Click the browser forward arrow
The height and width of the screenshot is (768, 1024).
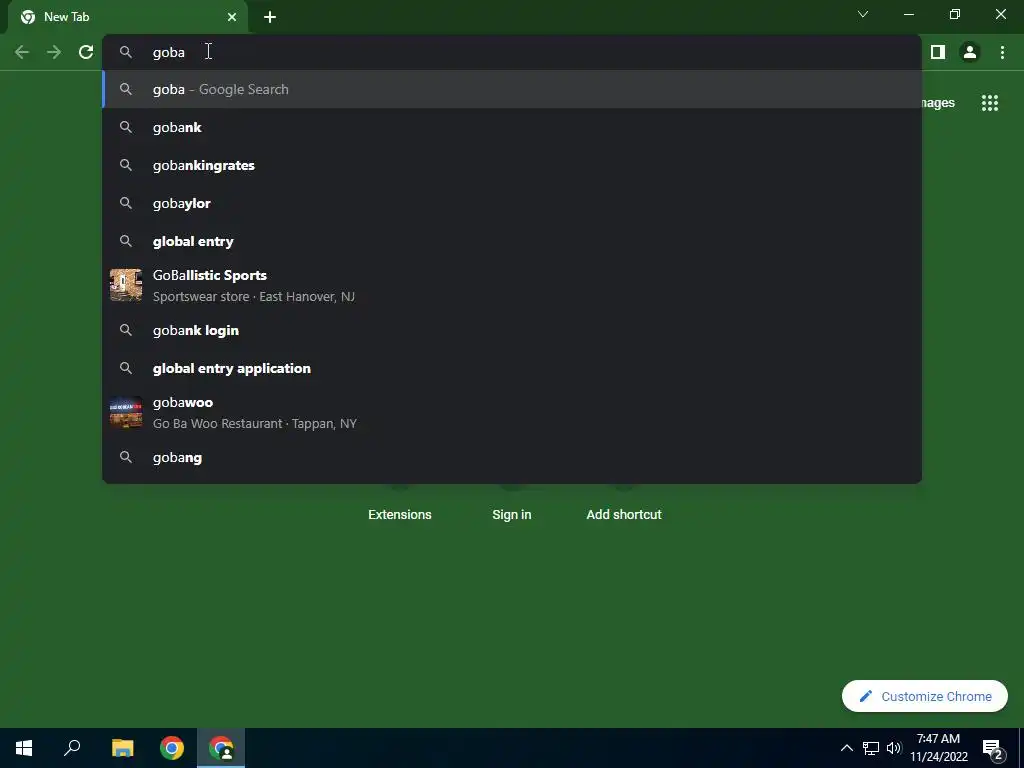tap(54, 52)
